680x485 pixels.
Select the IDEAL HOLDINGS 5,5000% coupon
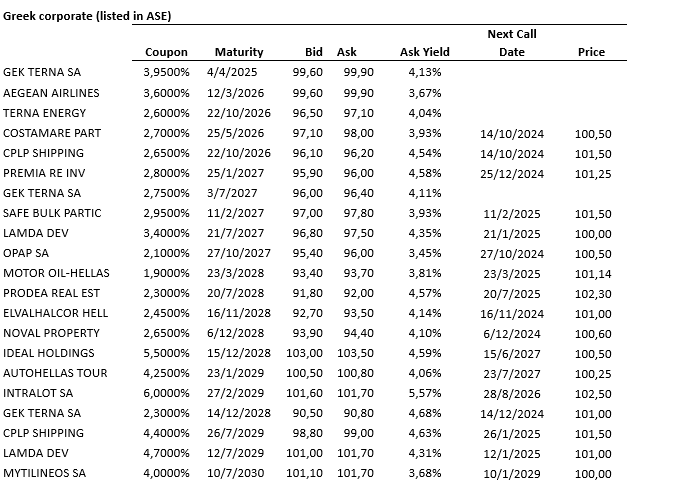coord(166,353)
